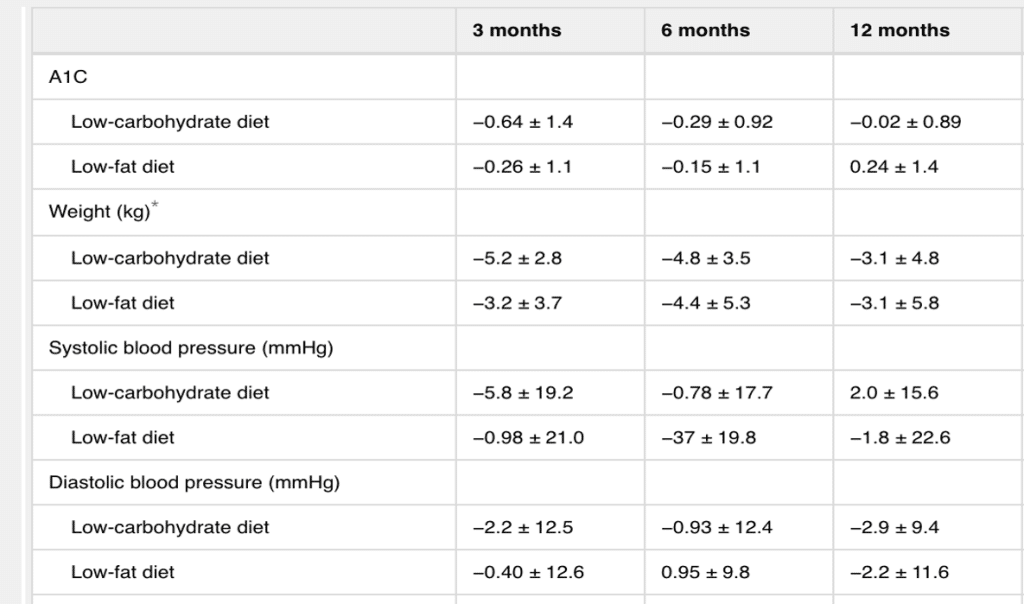This screenshot has width=1024, height=604.
Task: Click the 6 months column header
Action: tap(705, 30)
